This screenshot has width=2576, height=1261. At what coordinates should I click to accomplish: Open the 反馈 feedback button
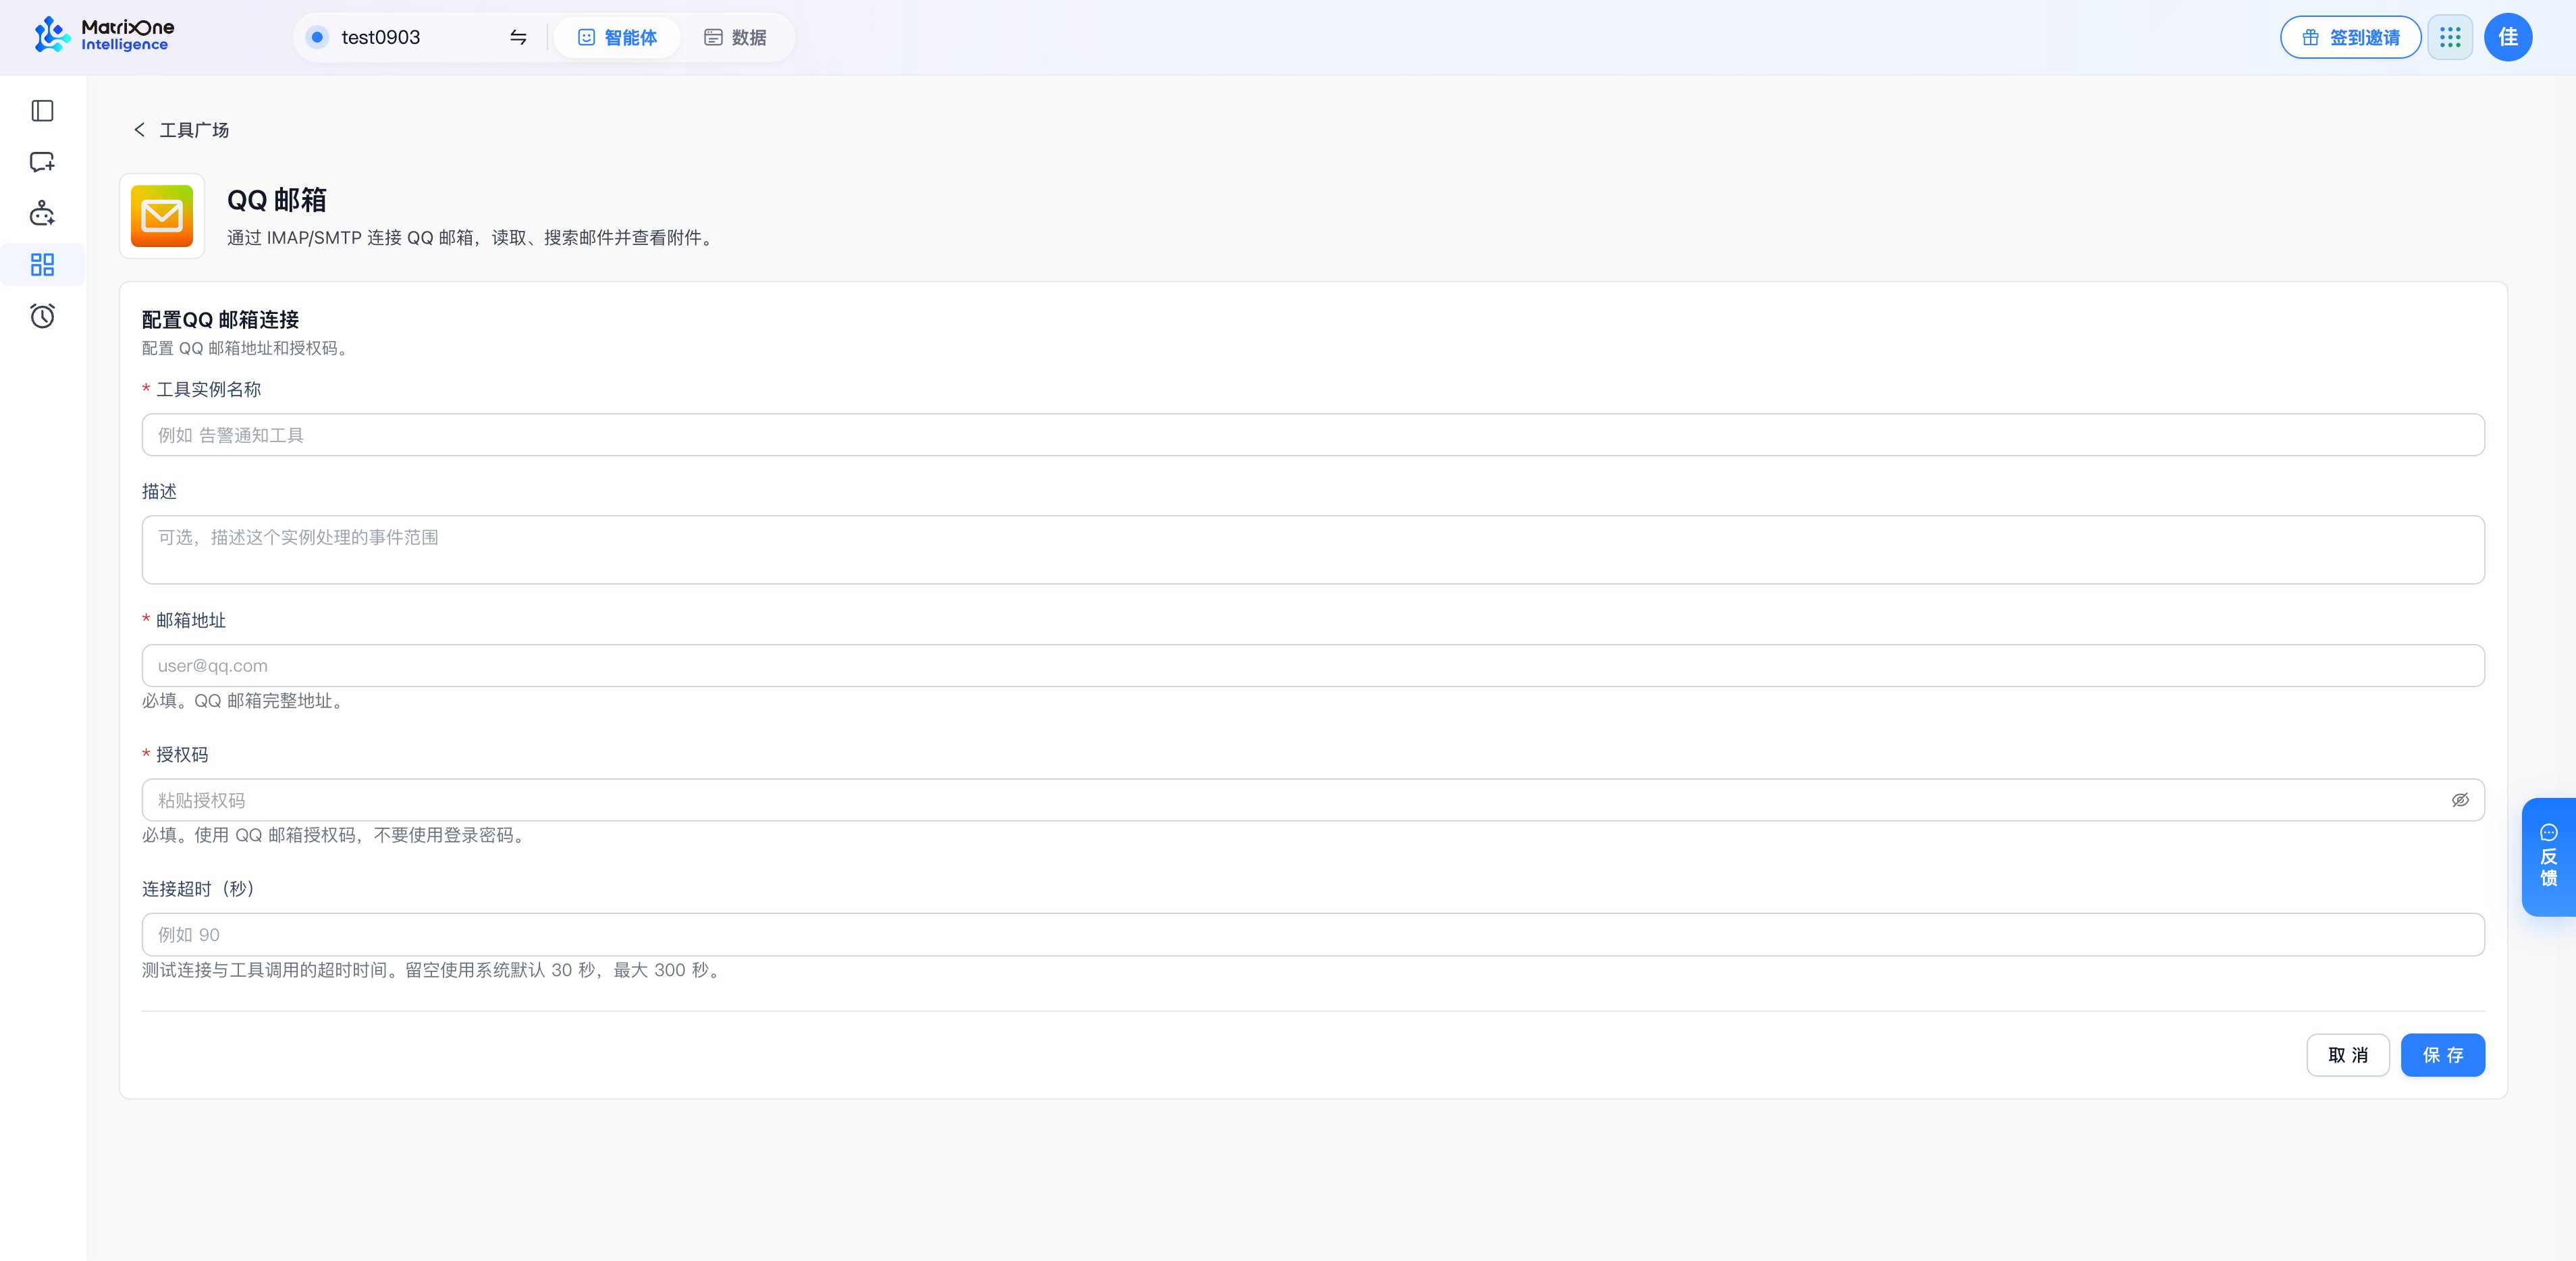(x=2548, y=856)
